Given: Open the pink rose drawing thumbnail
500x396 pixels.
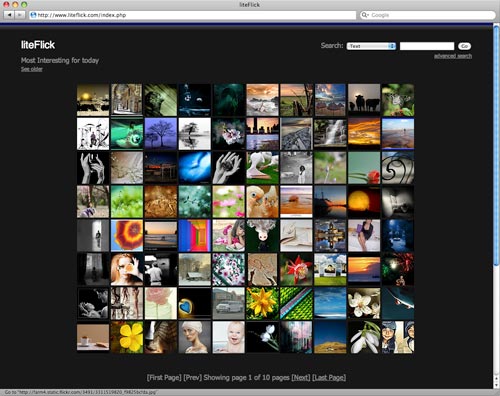Looking at the screenshot, I should [x=161, y=304].
